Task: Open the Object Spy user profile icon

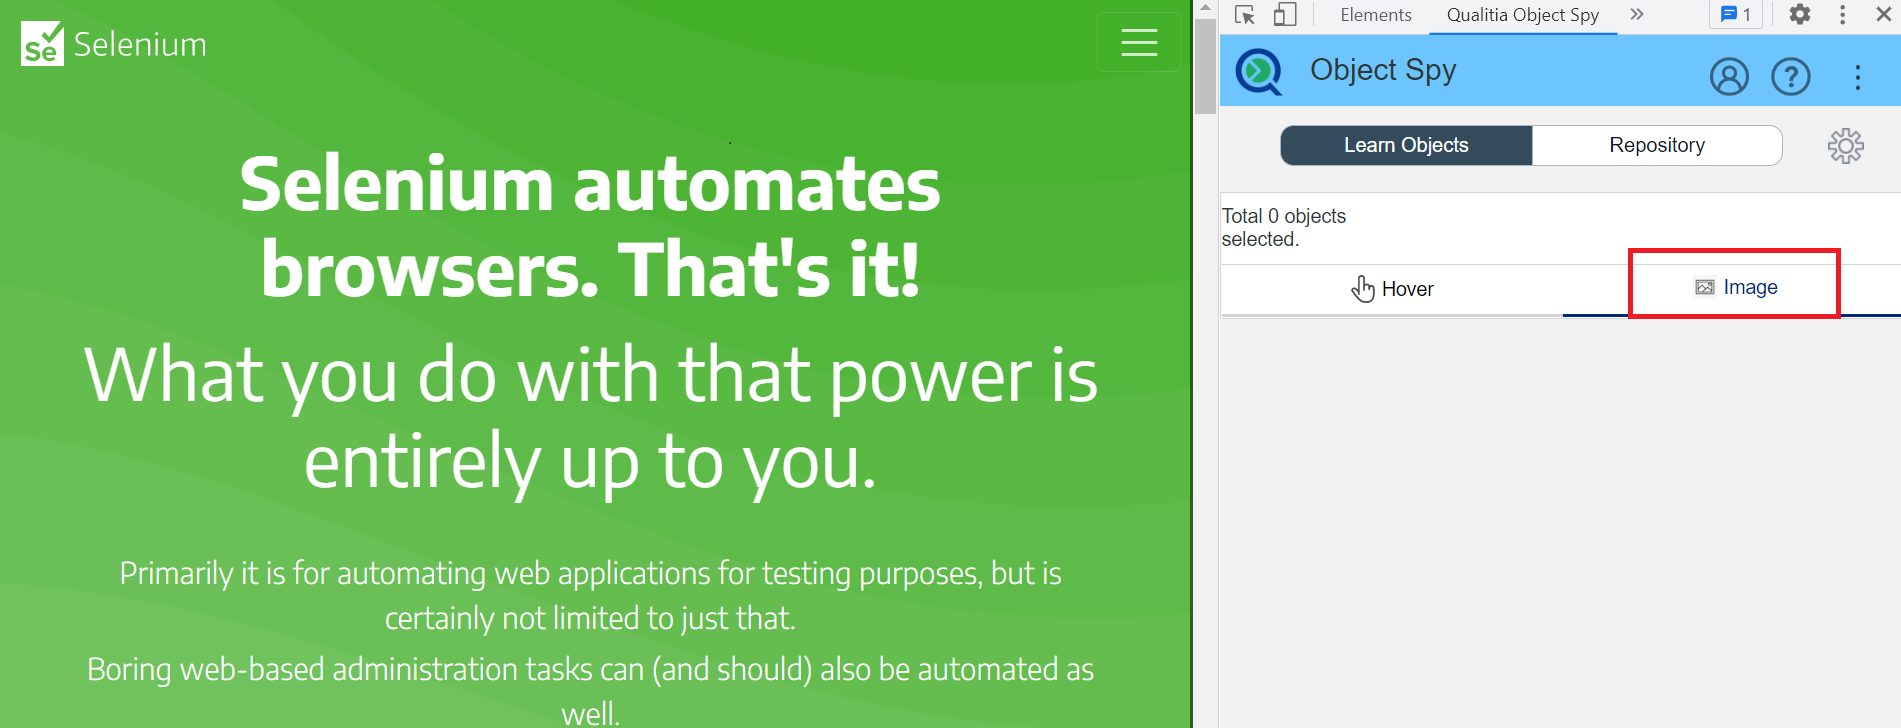Action: [x=1729, y=77]
